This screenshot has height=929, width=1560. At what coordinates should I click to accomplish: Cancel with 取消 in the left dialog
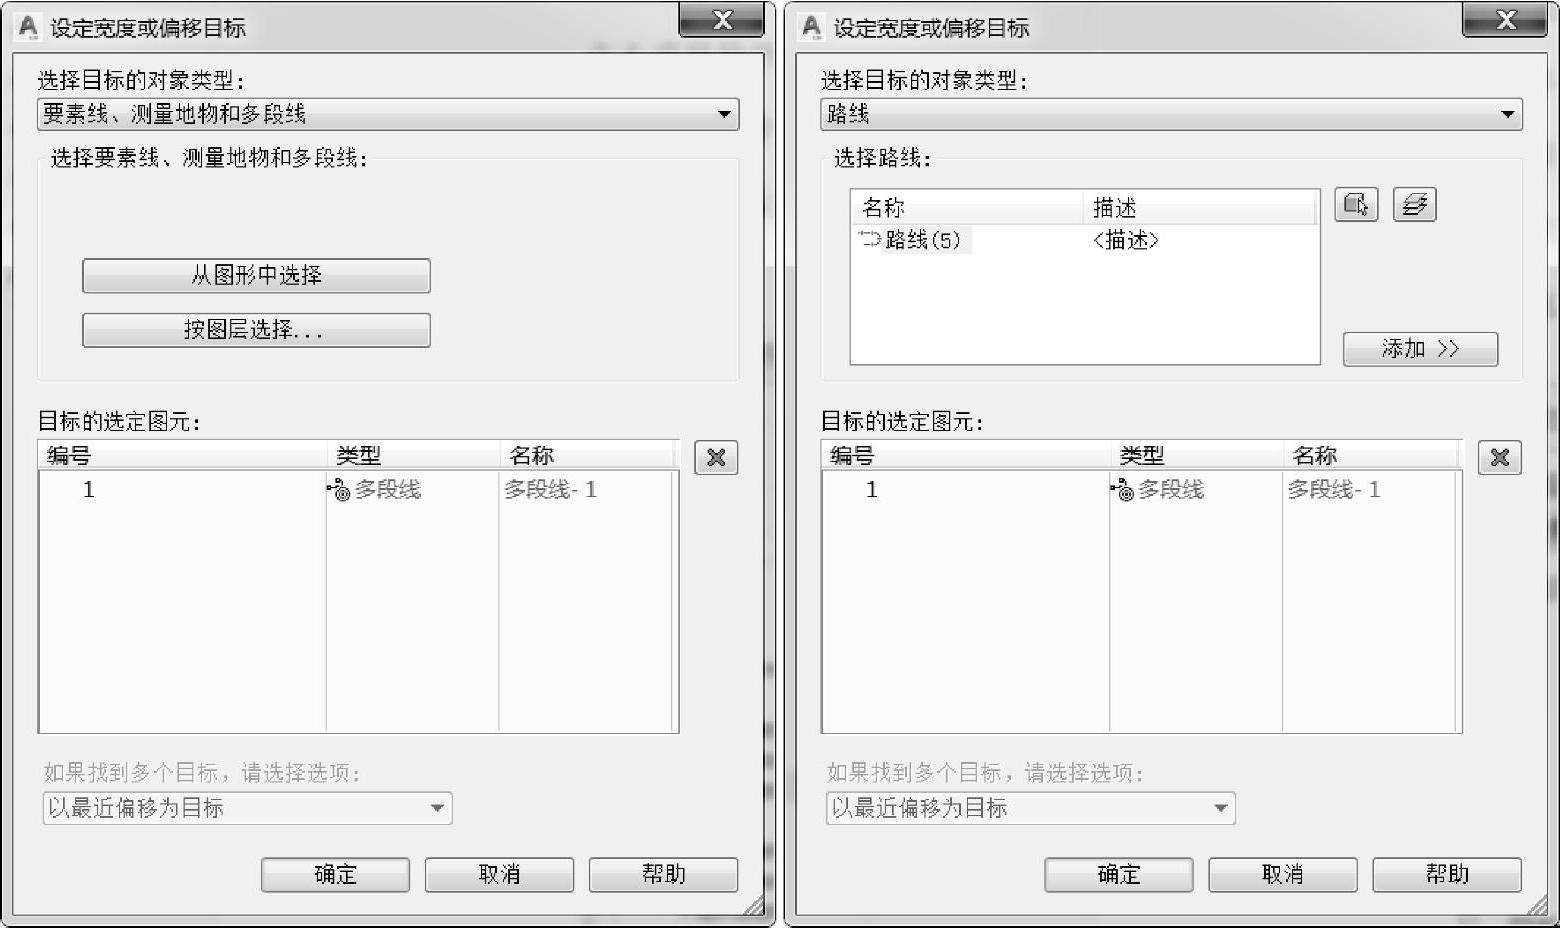point(499,875)
